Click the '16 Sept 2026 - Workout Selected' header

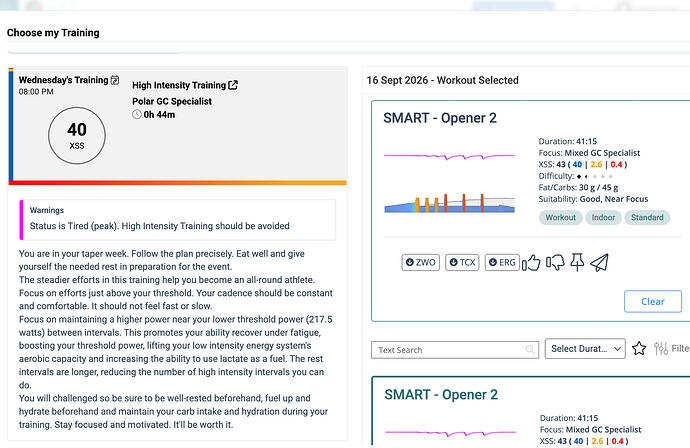442,80
